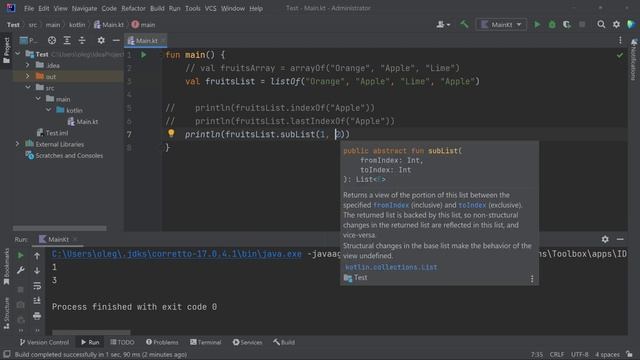The height and width of the screenshot is (360, 640).
Task: Open the Services tool window
Action: [247, 342]
